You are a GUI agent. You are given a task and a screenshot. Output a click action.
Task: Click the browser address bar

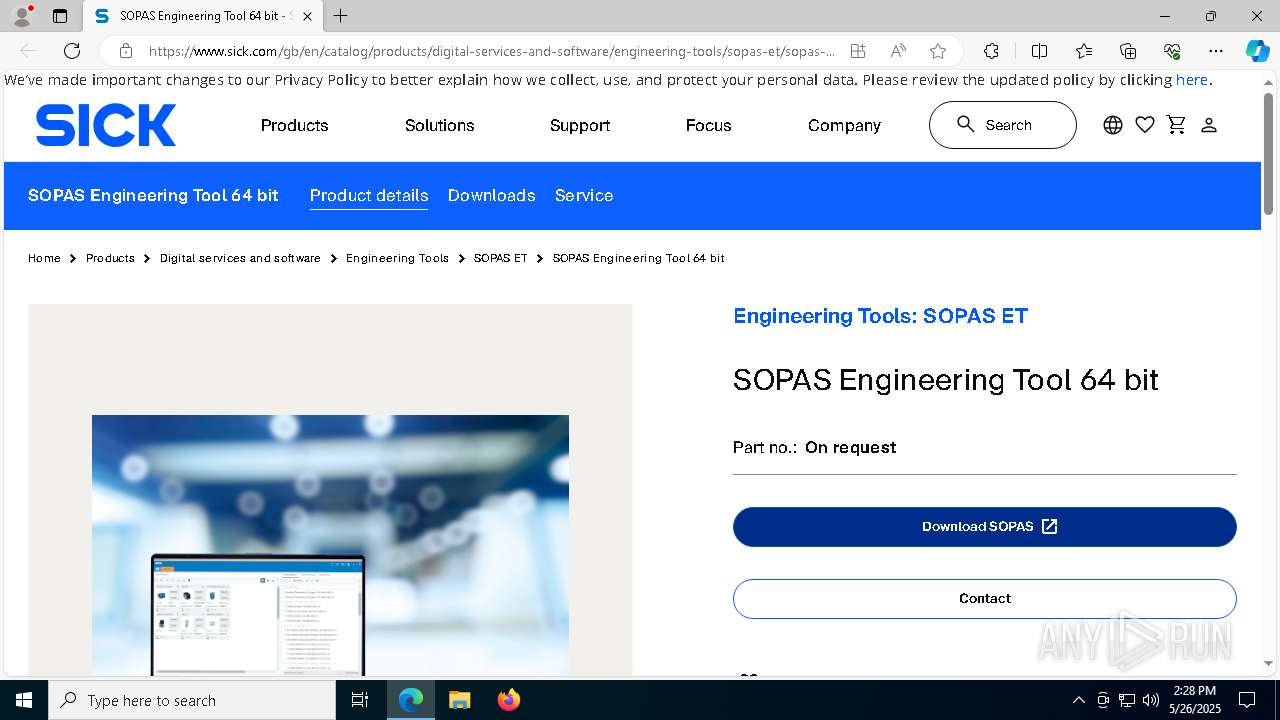coord(490,51)
